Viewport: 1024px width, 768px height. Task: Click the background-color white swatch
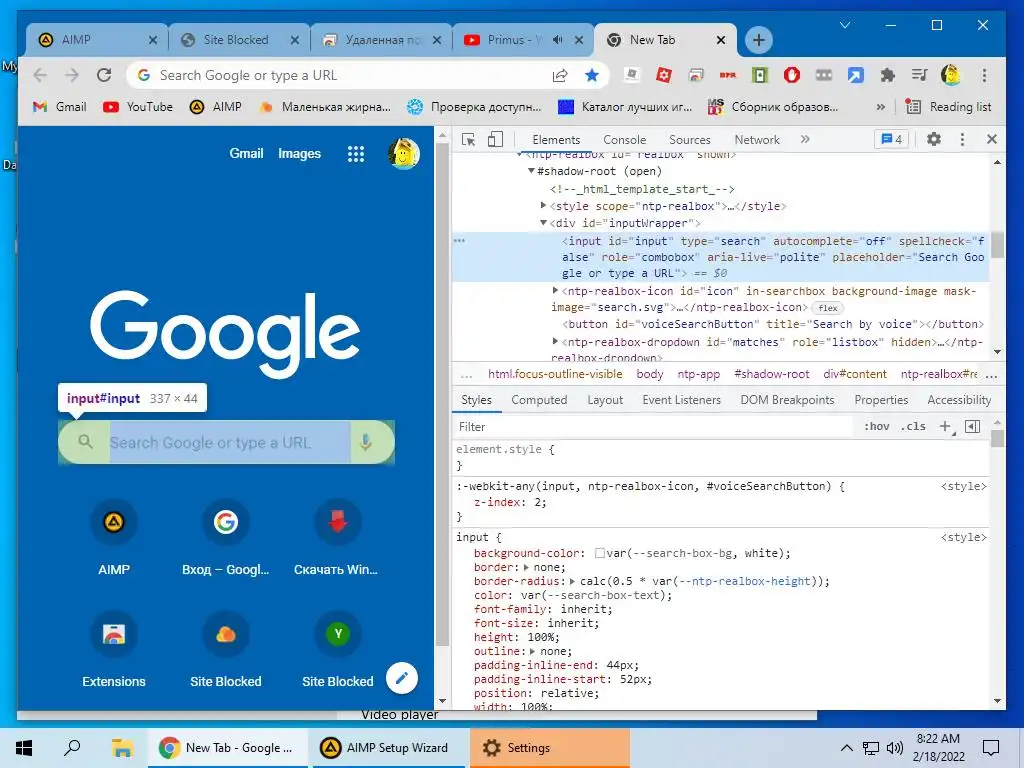point(600,553)
